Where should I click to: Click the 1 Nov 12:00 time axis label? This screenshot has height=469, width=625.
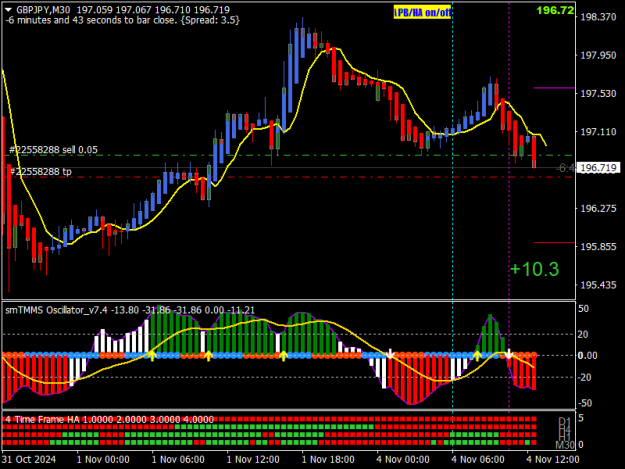(x=253, y=459)
